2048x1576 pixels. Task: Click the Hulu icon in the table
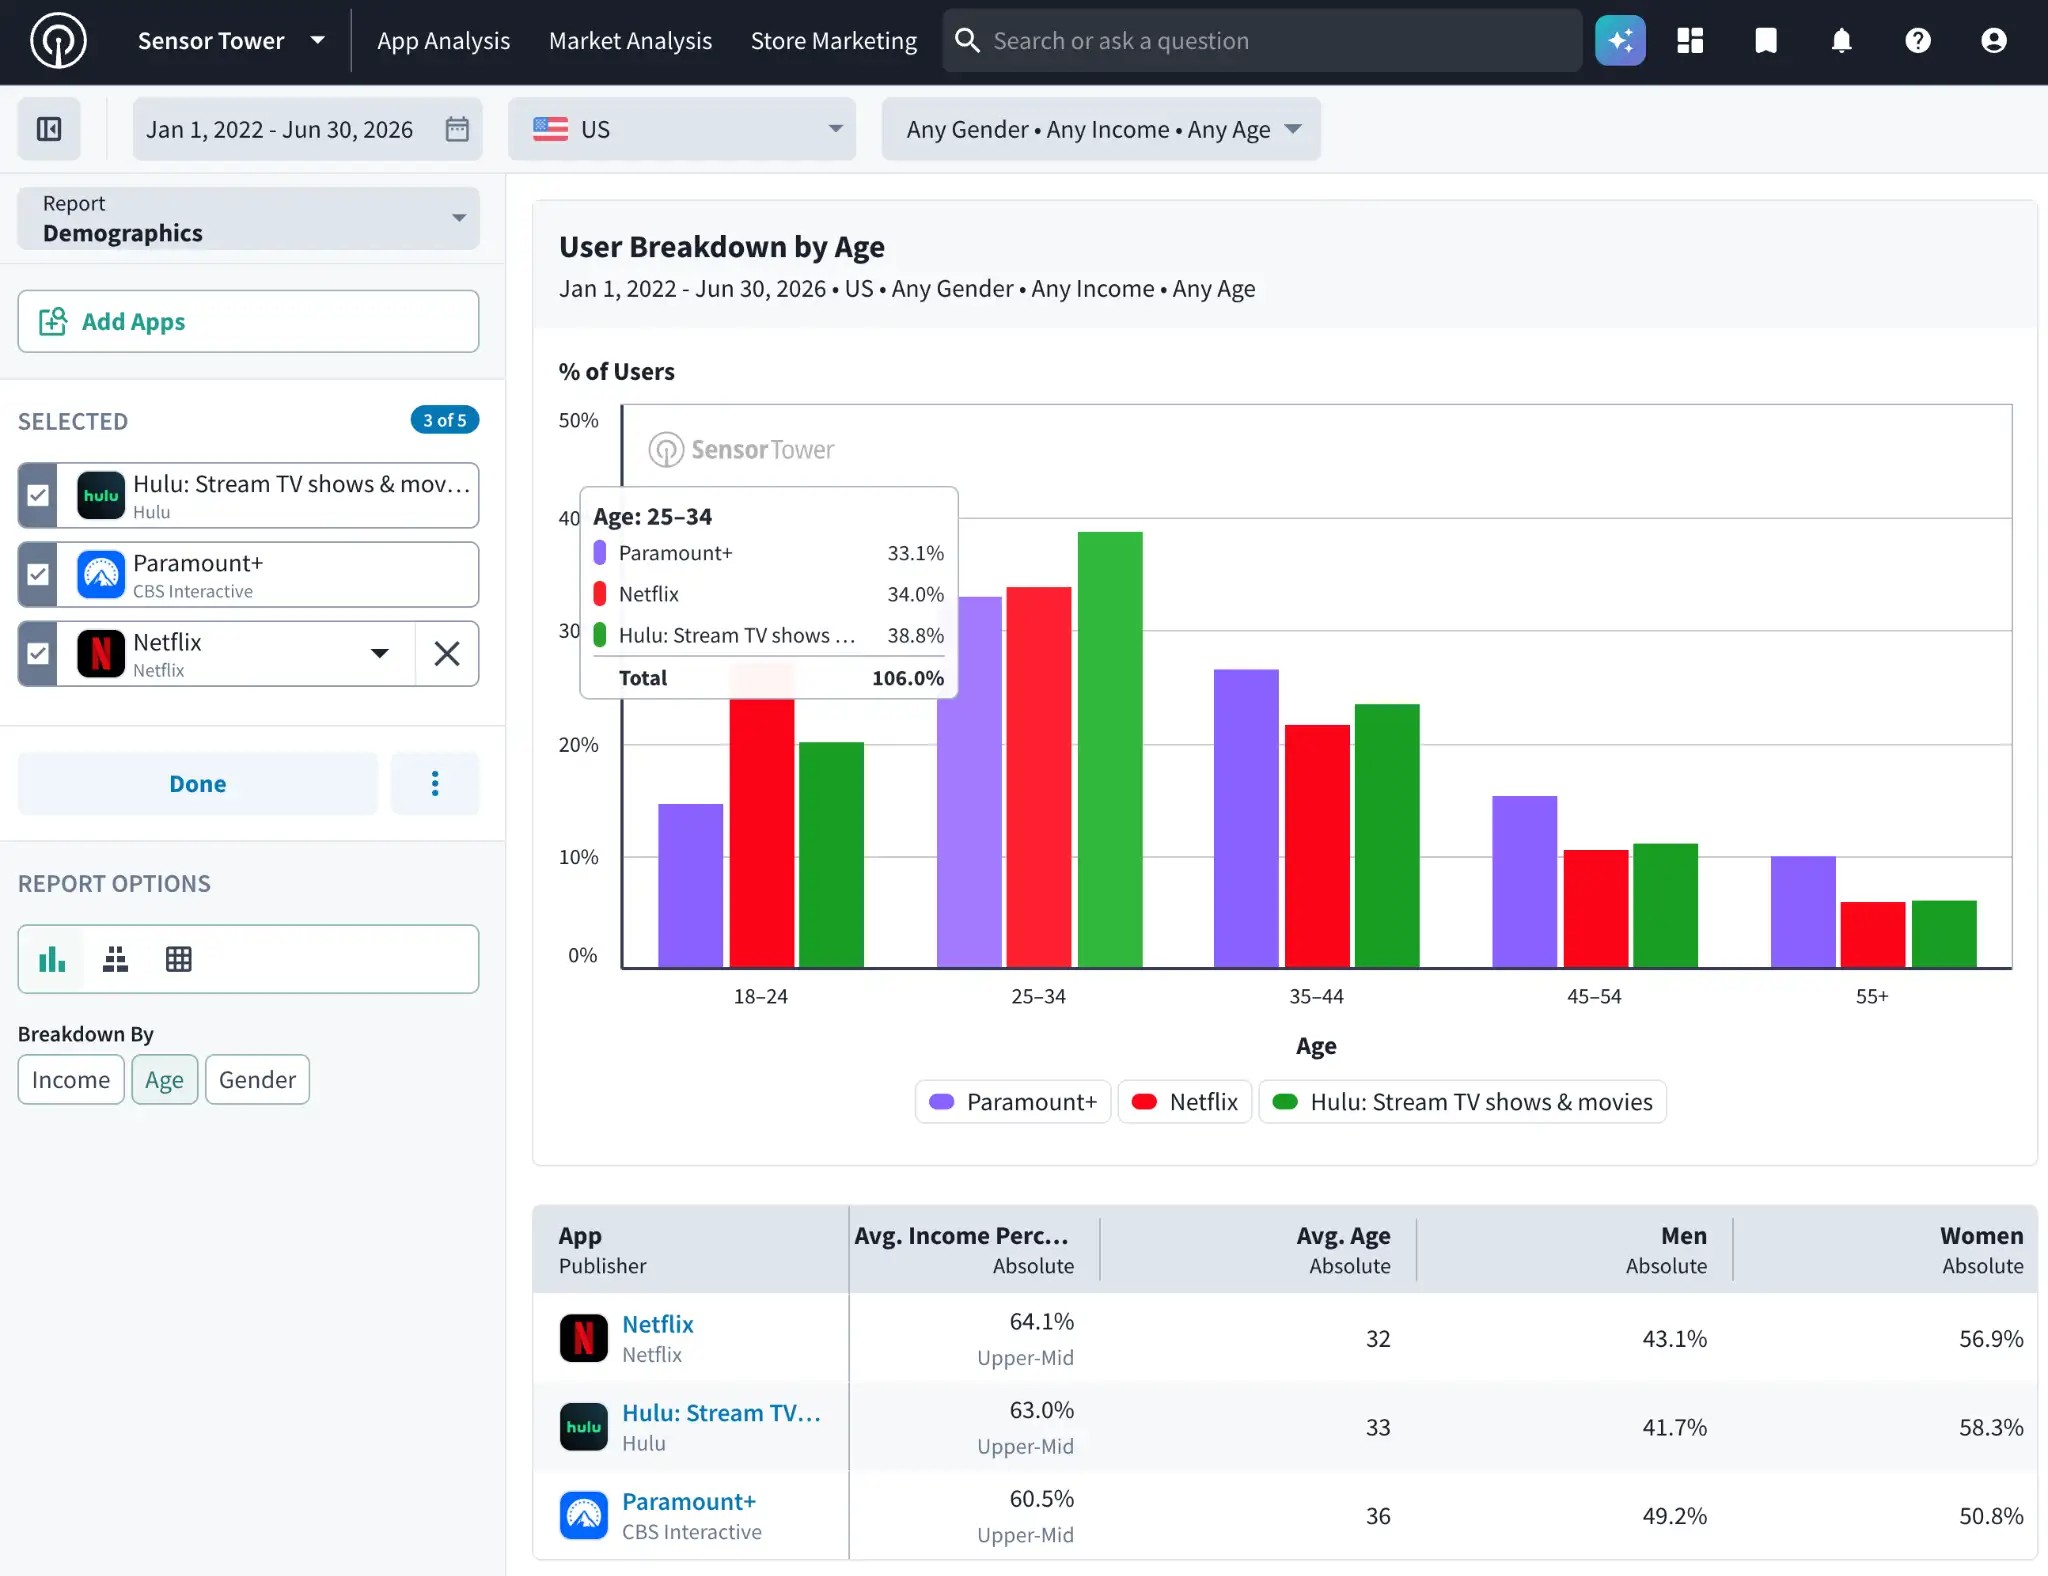(x=584, y=1427)
